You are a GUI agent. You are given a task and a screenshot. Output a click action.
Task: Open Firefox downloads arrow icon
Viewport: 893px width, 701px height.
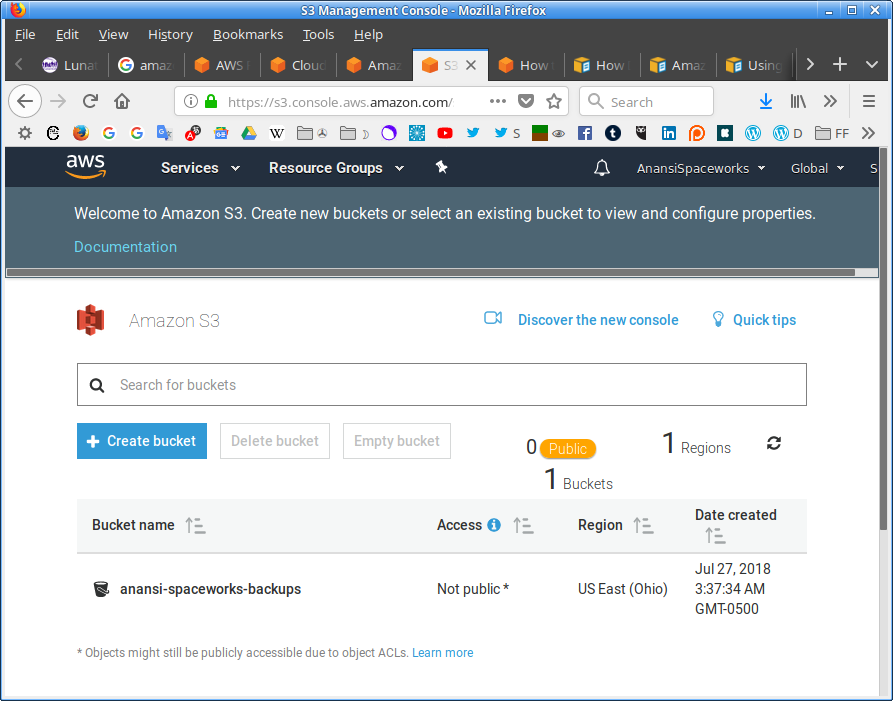pos(766,102)
